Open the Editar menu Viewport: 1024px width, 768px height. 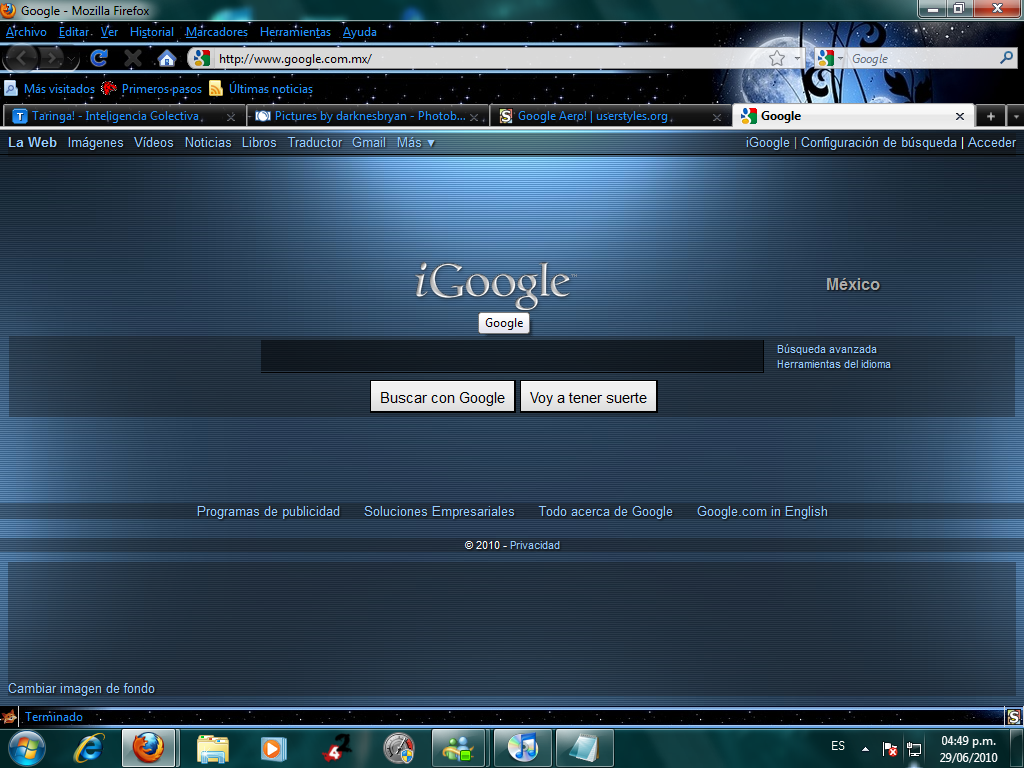pos(74,32)
